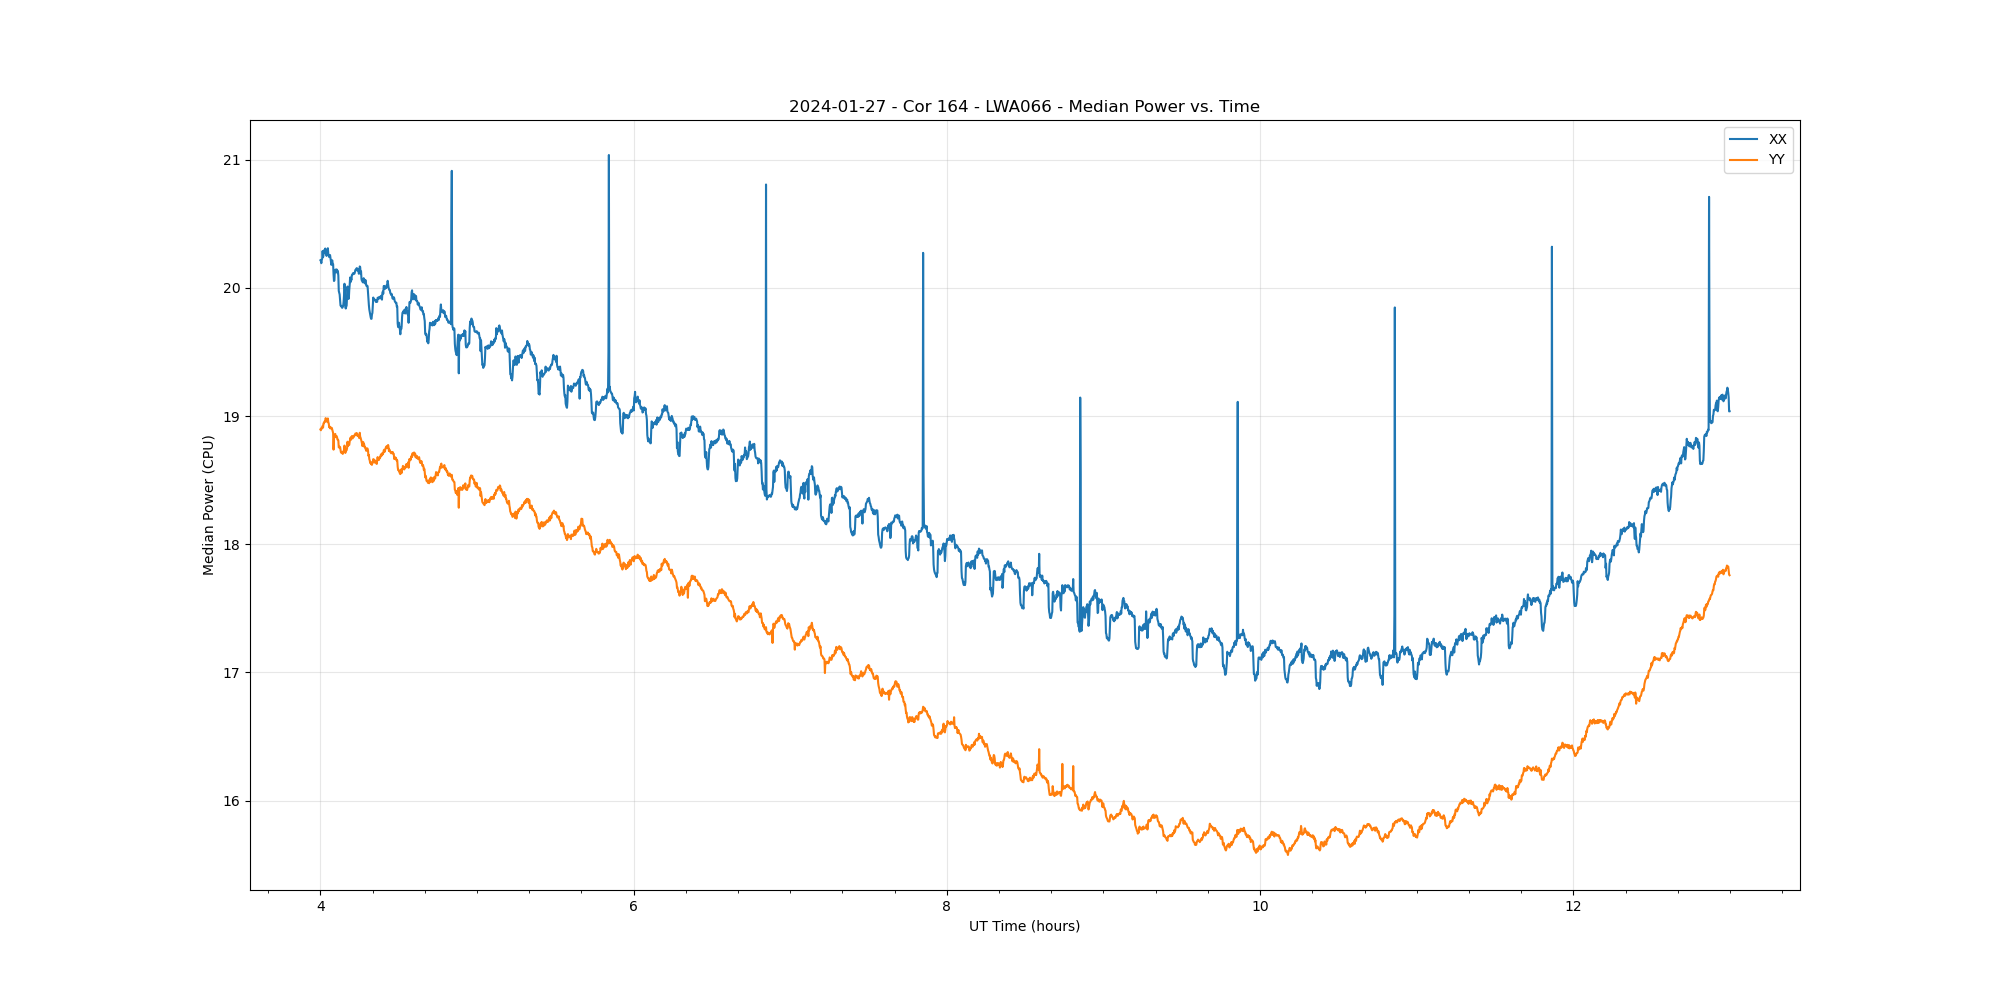
Task: Click the blue XX line sample in legend
Action: [1743, 139]
